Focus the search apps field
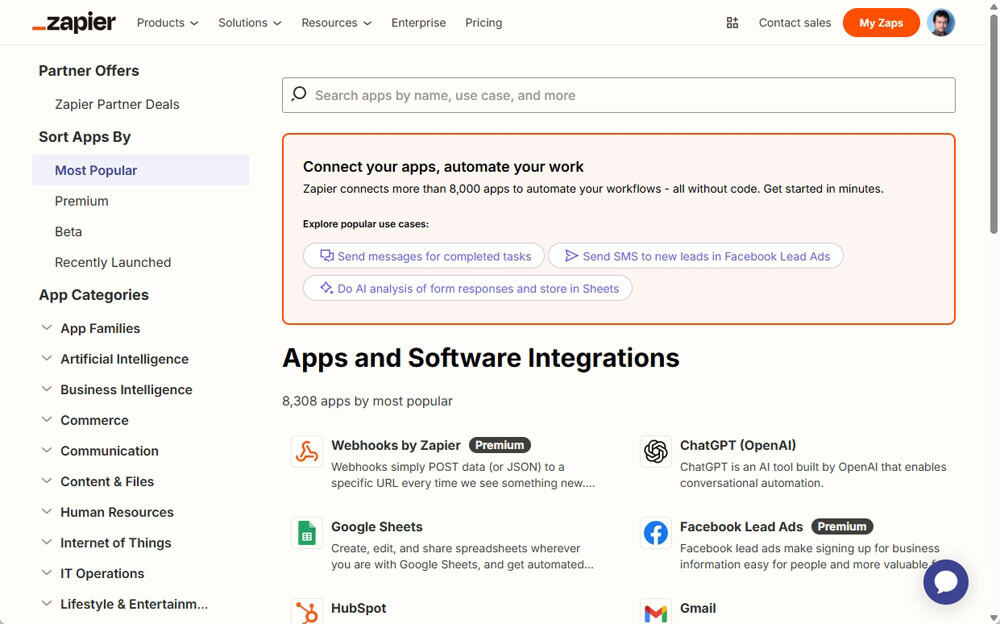 (x=619, y=95)
